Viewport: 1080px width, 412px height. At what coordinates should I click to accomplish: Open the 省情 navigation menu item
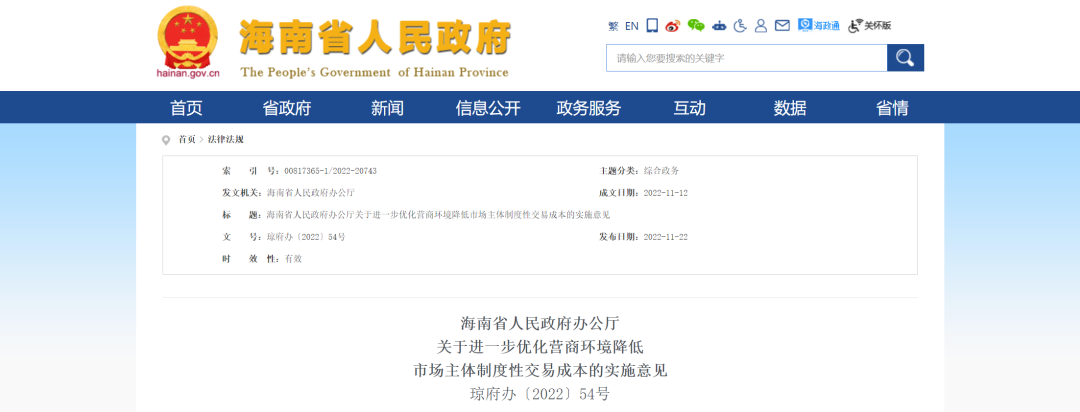[x=892, y=108]
